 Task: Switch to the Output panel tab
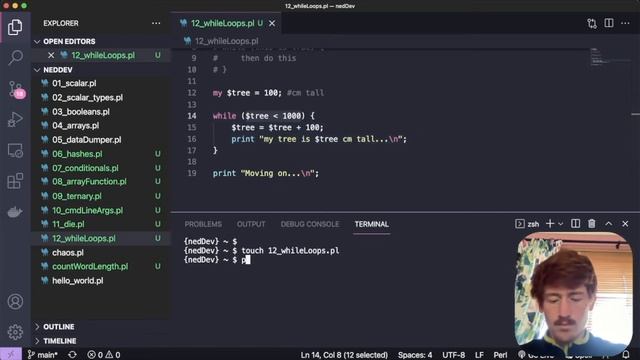coord(251,224)
